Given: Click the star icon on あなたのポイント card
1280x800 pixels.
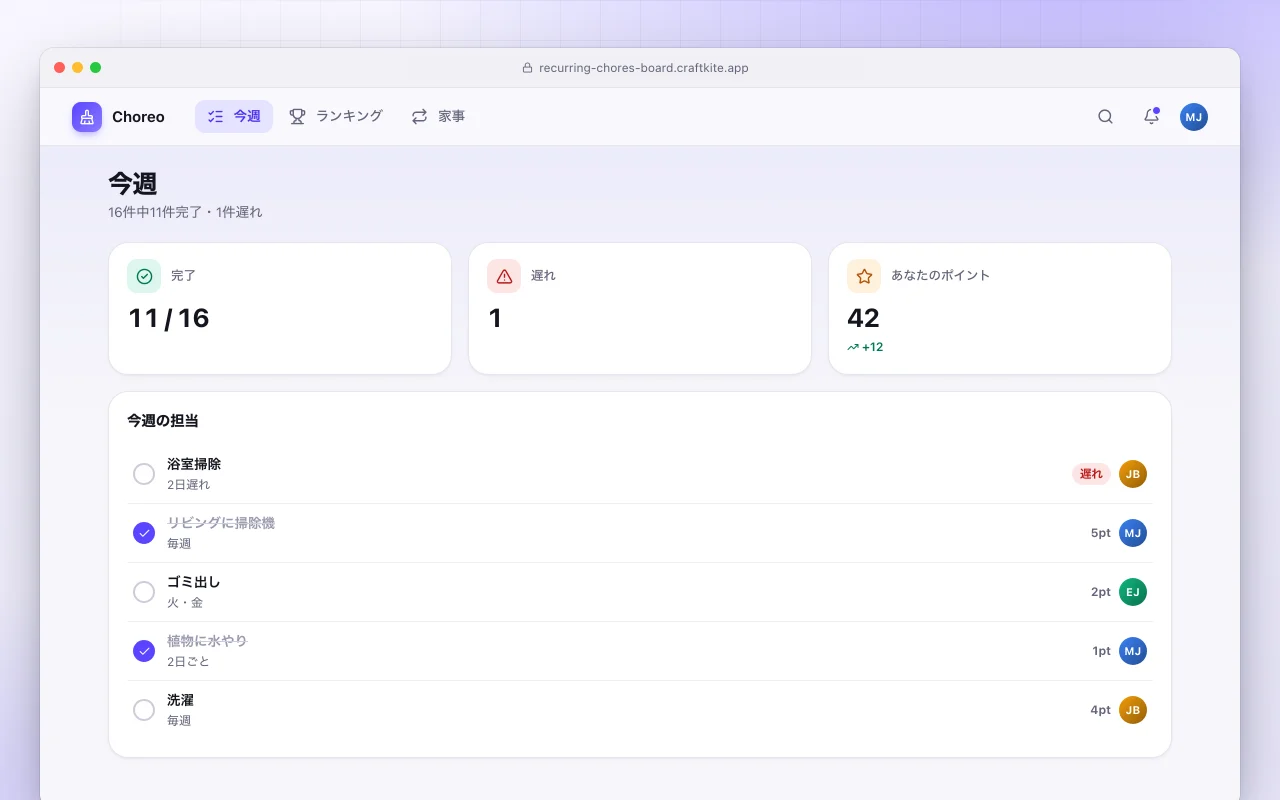Looking at the screenshot, I should tap(864, 276).
